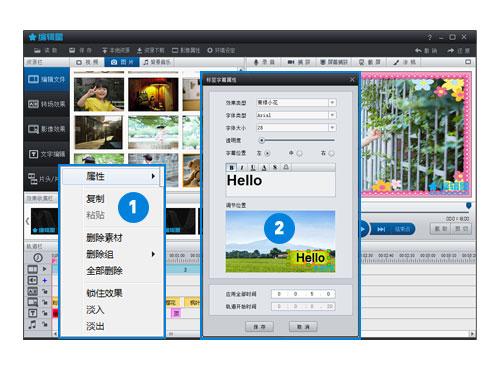
Task: Select the center subtitle position radio
Action: [x=299, y=154]
